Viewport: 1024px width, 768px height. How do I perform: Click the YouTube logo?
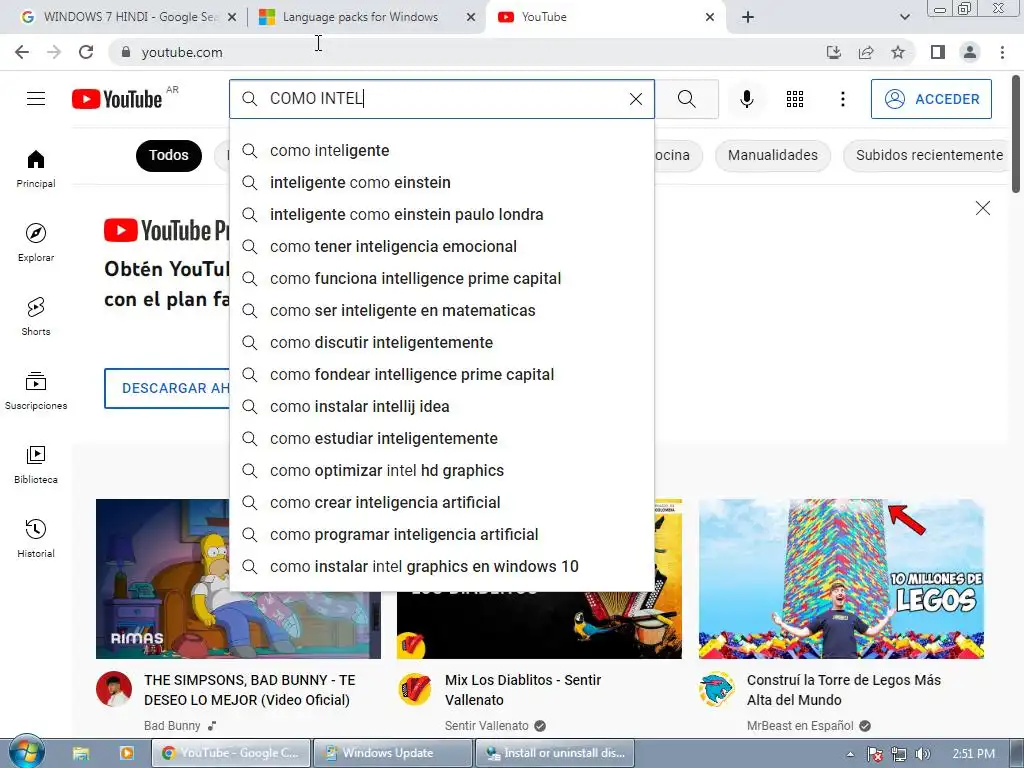coord(117,99)
